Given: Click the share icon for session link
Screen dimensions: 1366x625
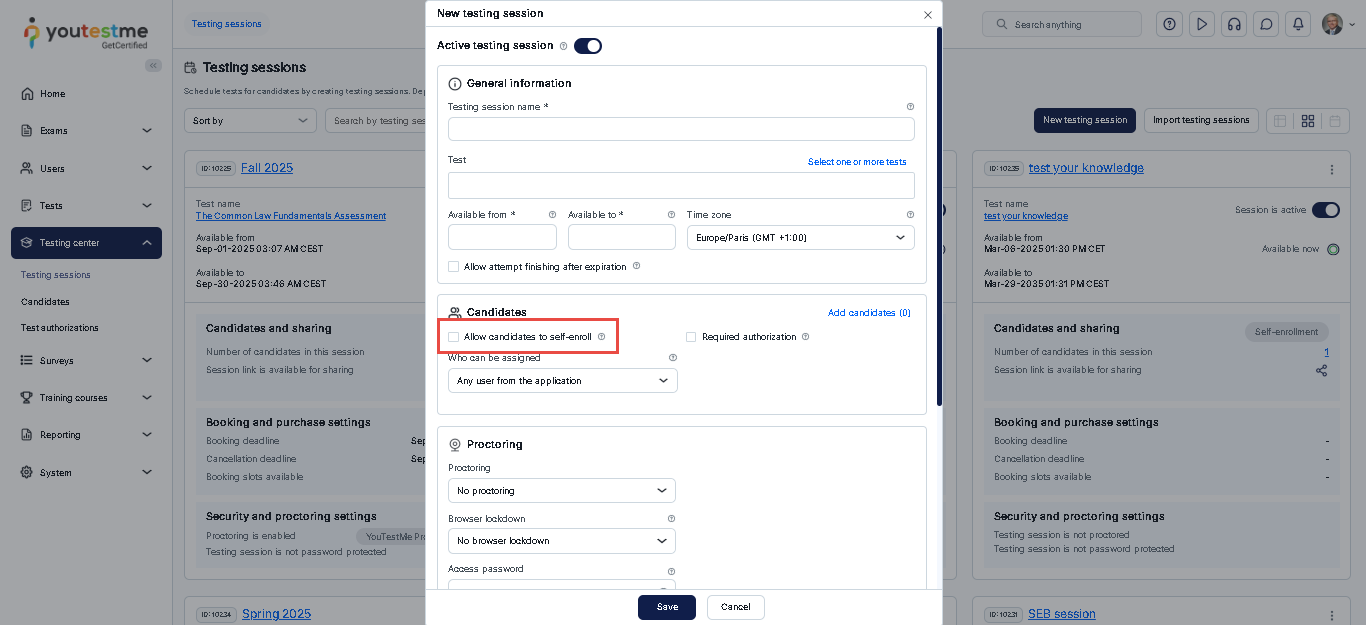Looking at the screenshot, I should [1321, 370].
